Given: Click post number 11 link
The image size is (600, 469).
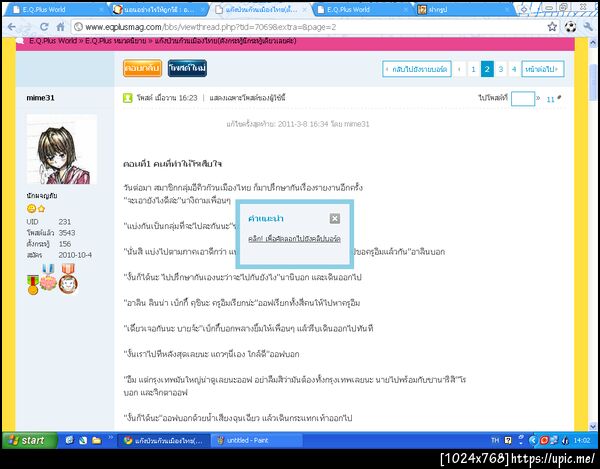Looking at the screenshot, I should 550,99.
